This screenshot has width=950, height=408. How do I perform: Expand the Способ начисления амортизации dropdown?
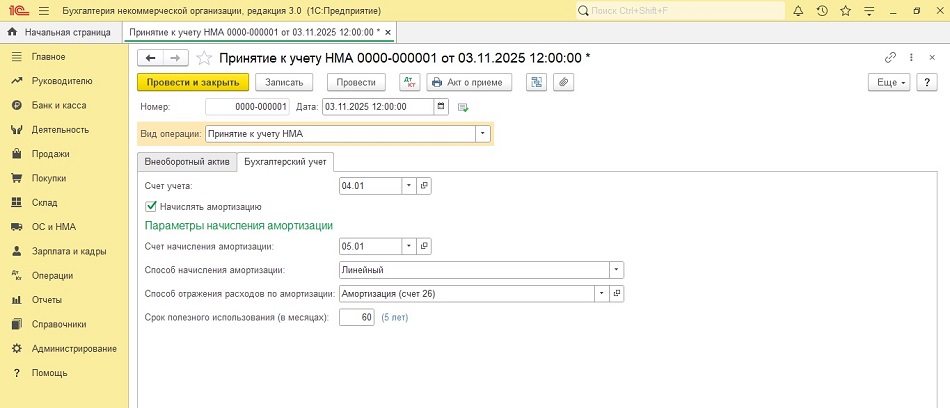pyautogui.click(x=616, y=269)
